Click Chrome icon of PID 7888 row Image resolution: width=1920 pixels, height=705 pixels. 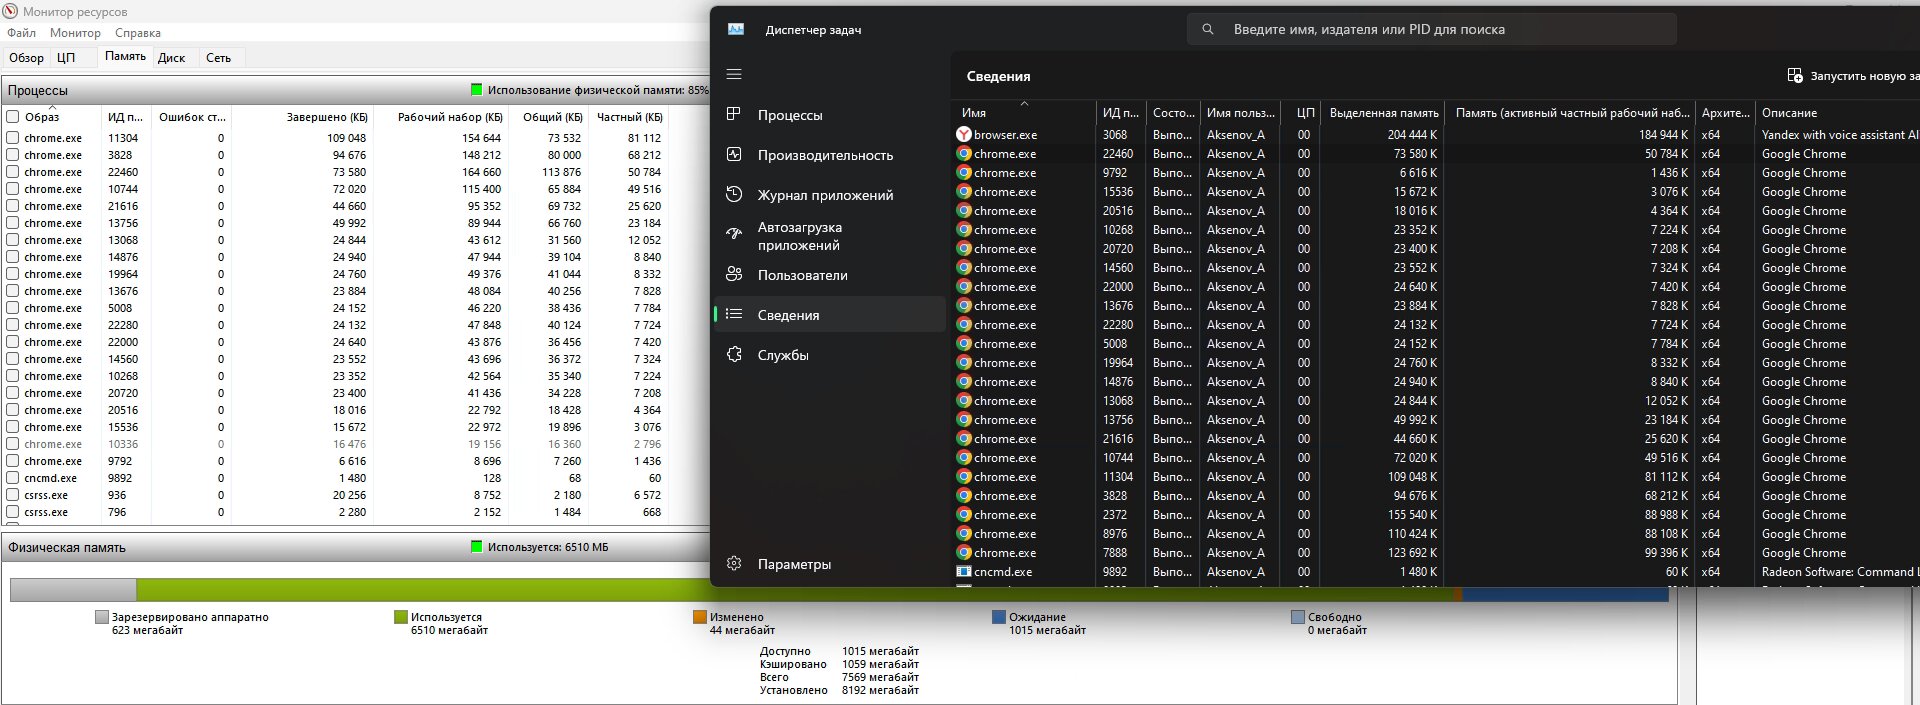click(964, 552)
